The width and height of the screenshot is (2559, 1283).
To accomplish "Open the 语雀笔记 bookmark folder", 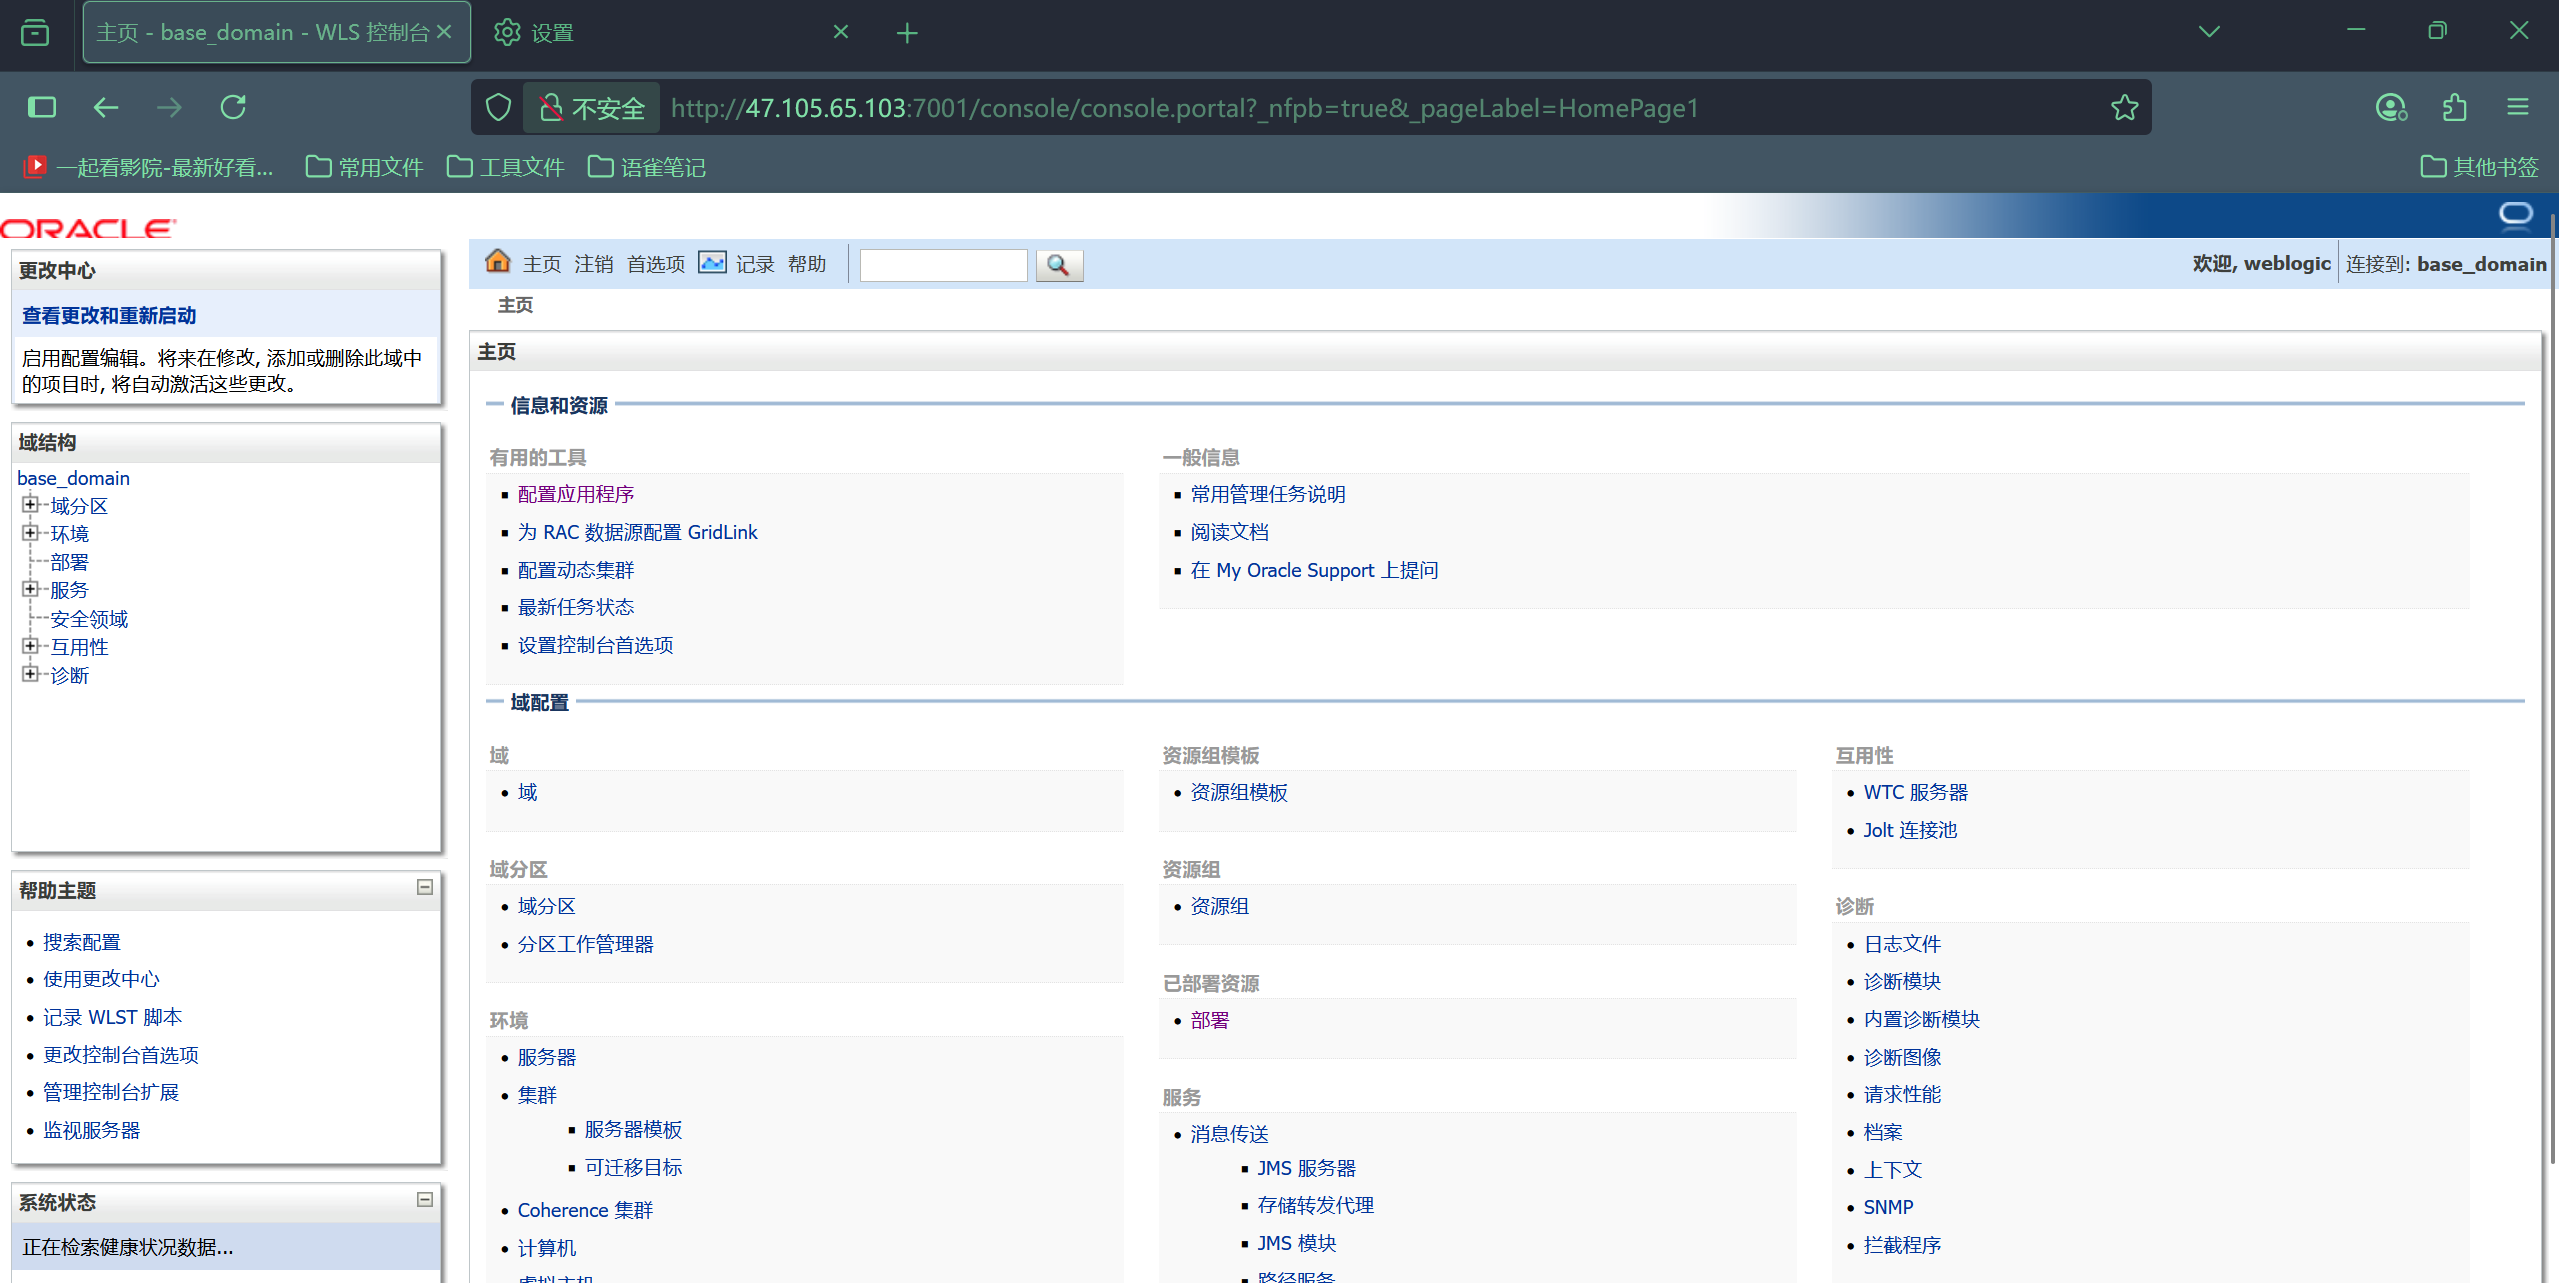I will pos(647,167).
